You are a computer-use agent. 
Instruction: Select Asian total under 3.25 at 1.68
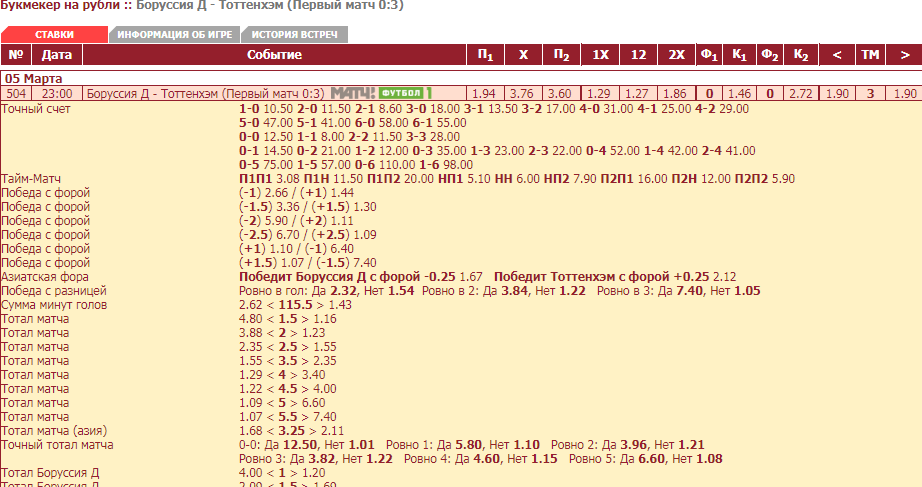pyautogui.click(x=250, y=431)
